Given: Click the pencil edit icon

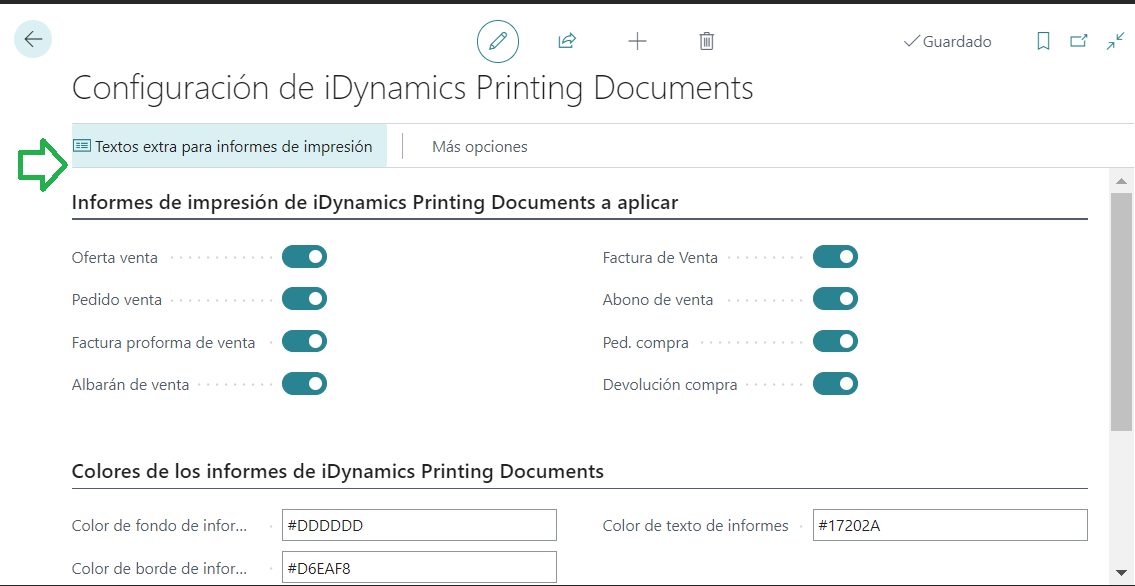Looking at the screenshot, I should [498, 41].
